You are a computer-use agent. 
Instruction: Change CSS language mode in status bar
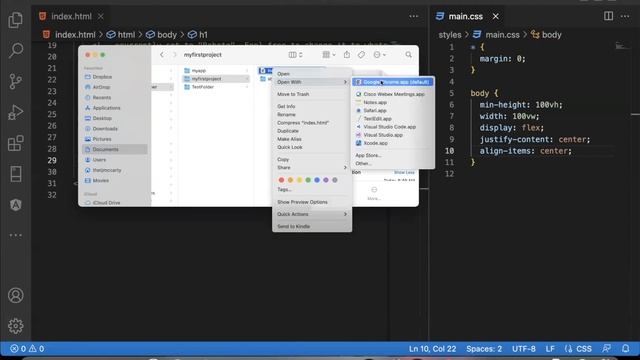click(584, 349)
